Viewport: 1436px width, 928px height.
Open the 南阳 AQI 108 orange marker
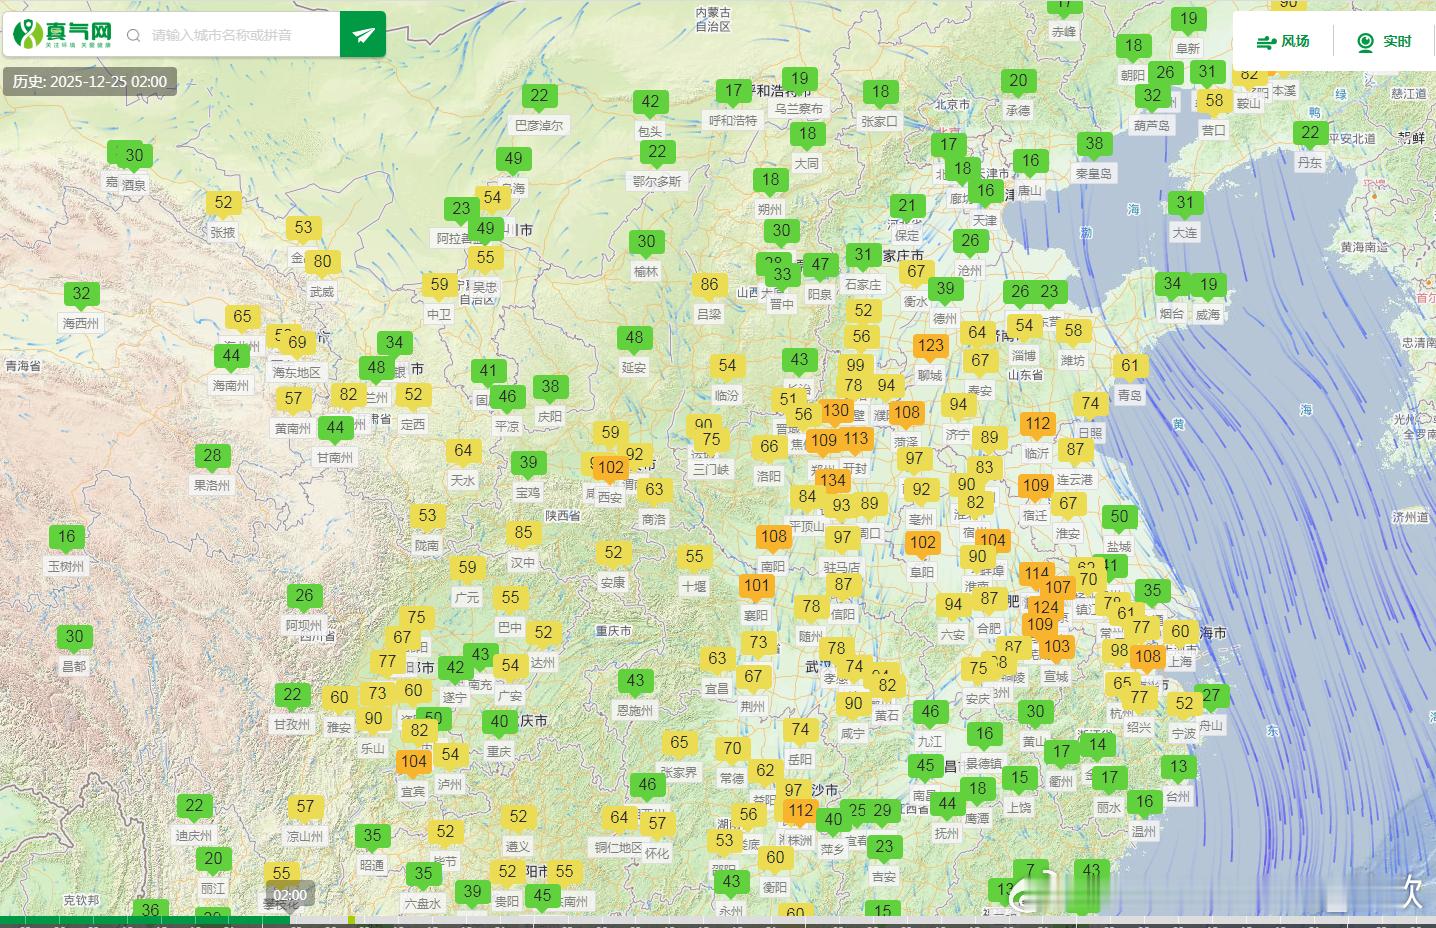tap(773, 538)
